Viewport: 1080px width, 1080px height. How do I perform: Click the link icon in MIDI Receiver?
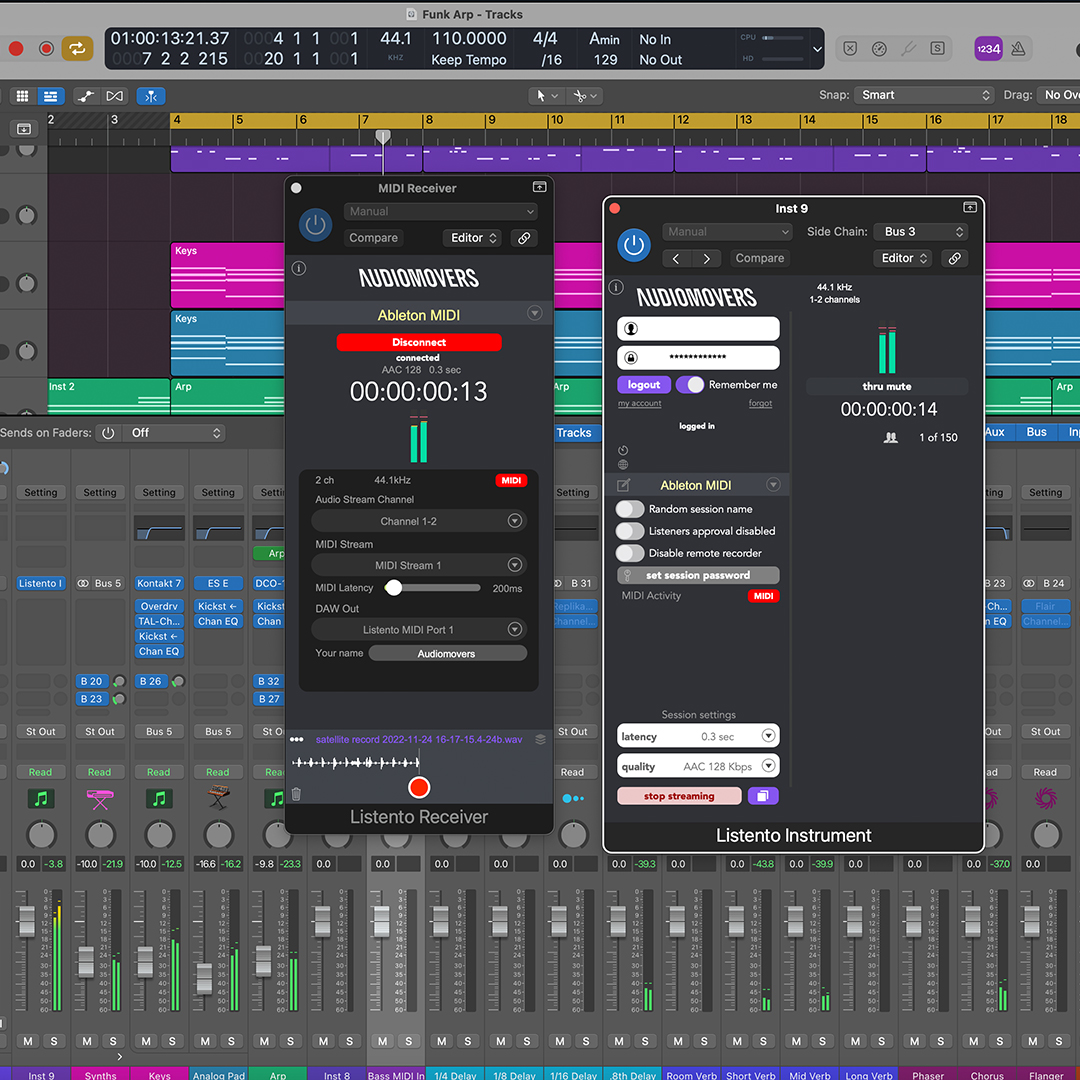click(524, 238)
